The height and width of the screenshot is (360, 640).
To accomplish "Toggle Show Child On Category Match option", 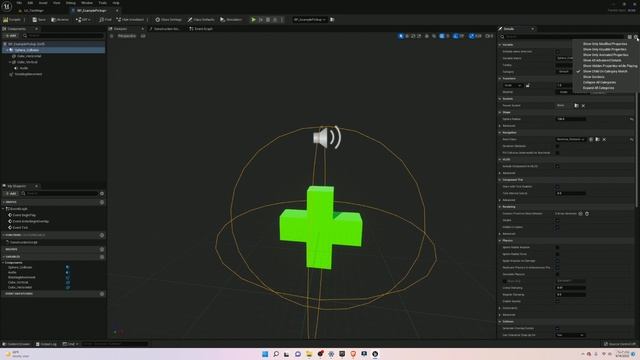I will coord(605,71).
